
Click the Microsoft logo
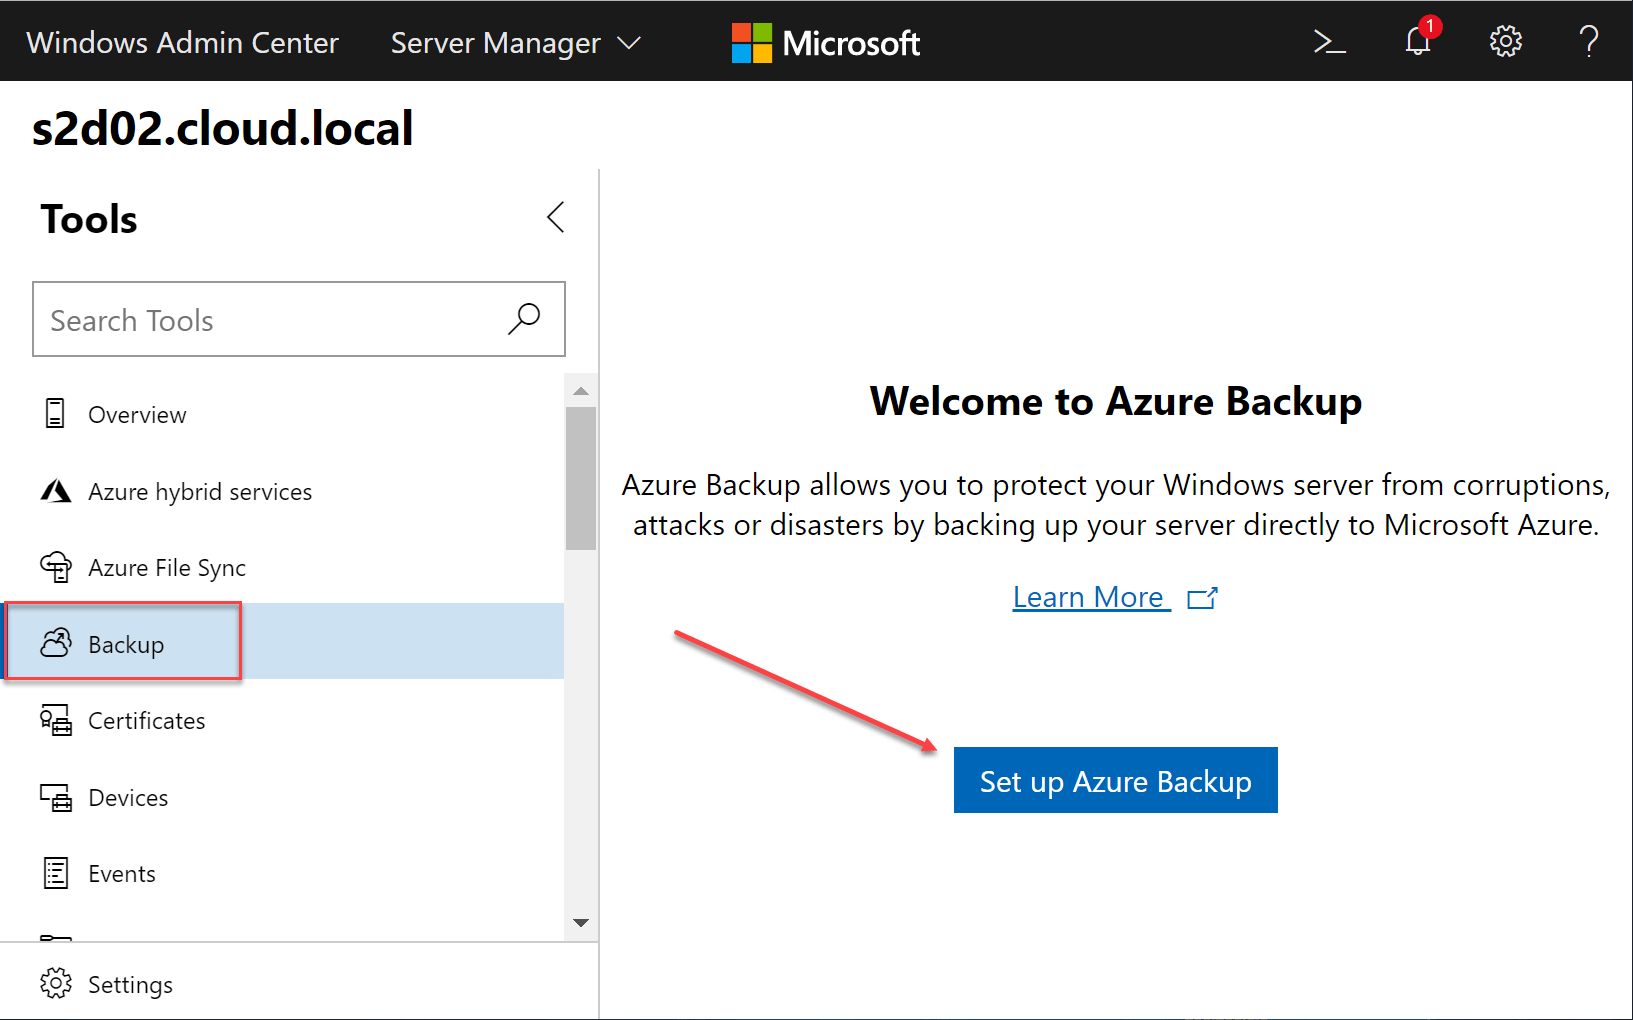click(x=825, y=43)
